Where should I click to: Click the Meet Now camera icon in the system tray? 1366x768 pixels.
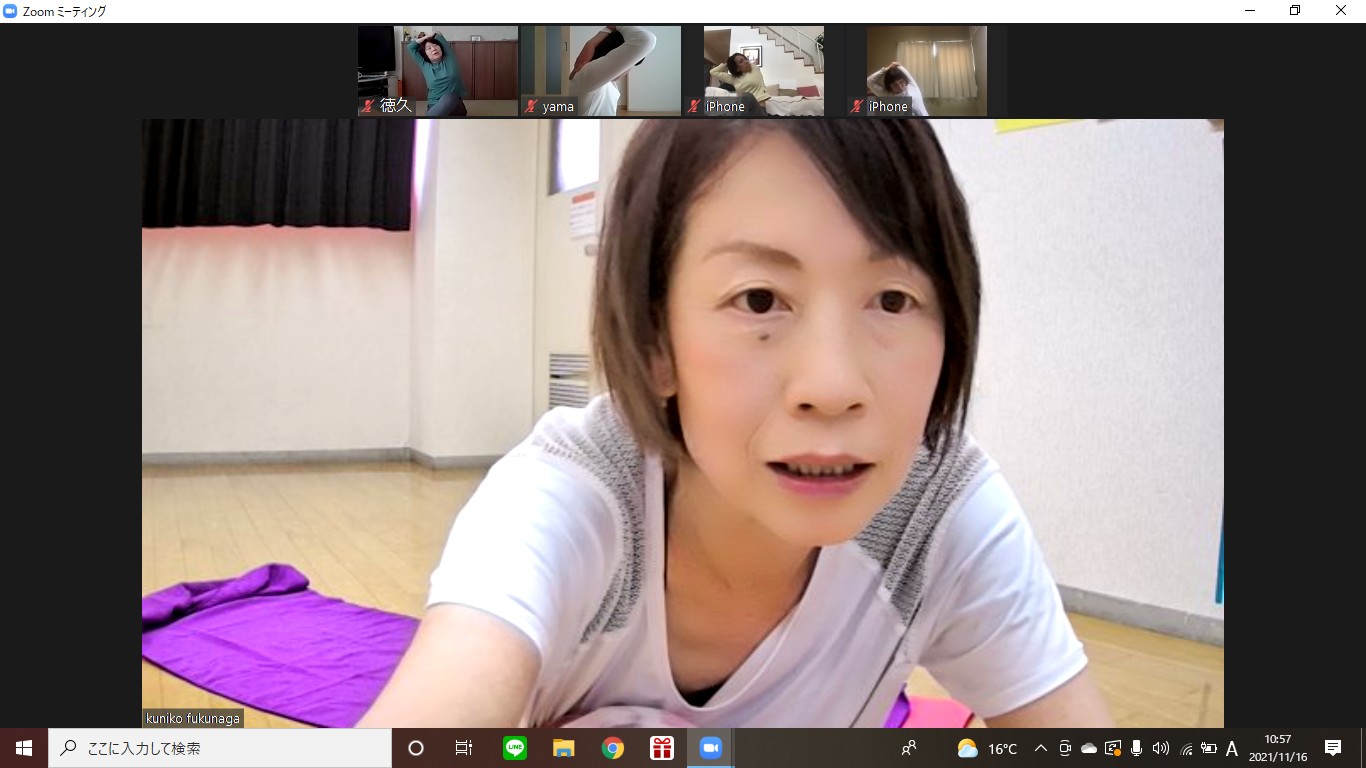coord(1065,748)
